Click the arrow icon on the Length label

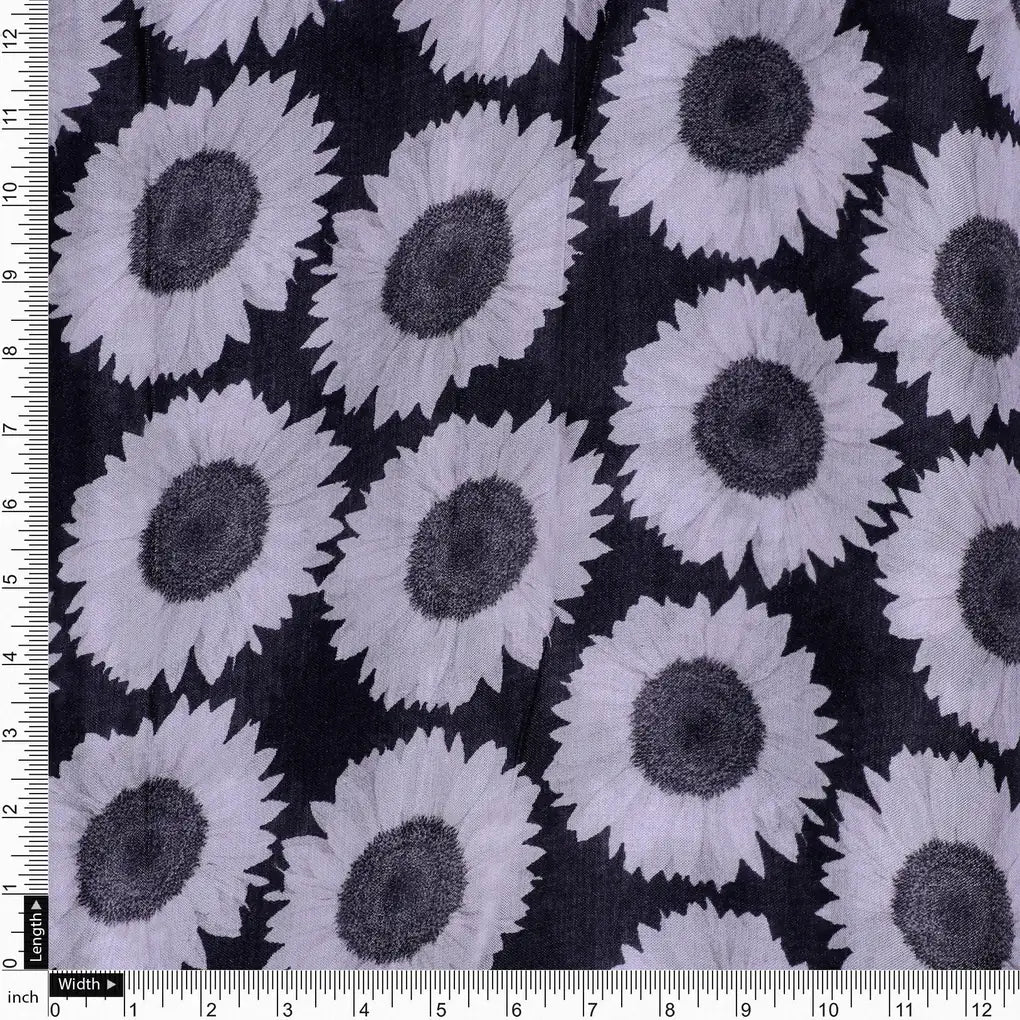[36, 907]
